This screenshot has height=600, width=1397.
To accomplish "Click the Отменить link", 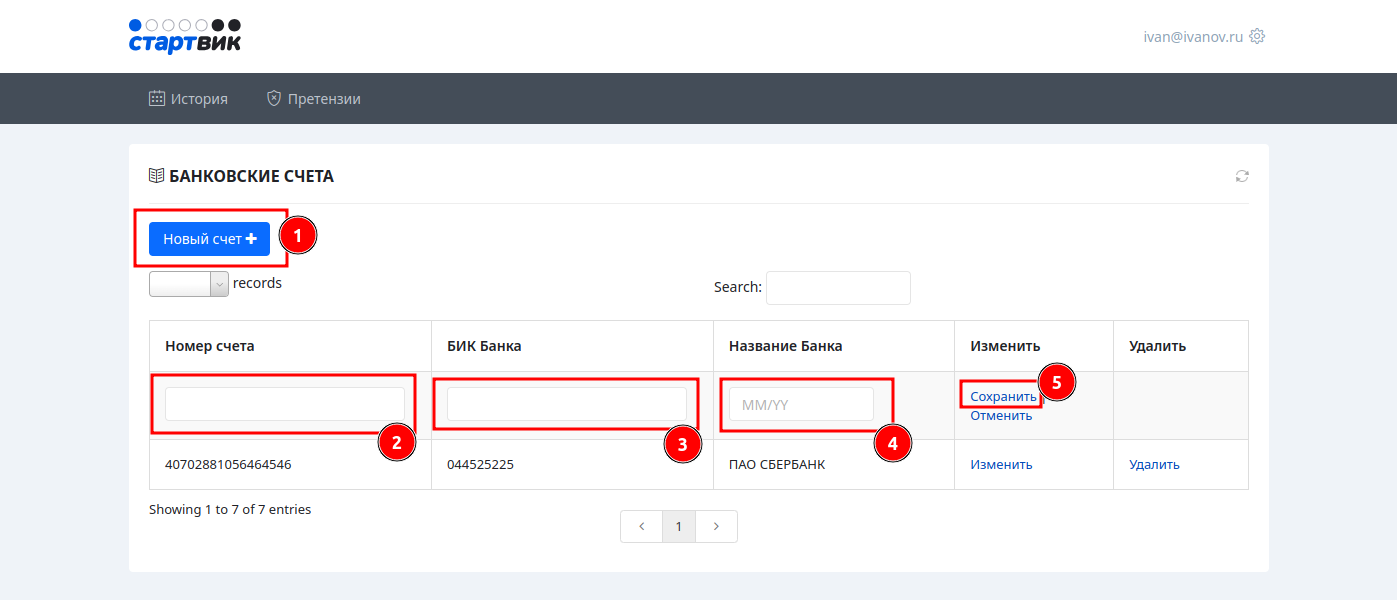I will coord(1000,416).
